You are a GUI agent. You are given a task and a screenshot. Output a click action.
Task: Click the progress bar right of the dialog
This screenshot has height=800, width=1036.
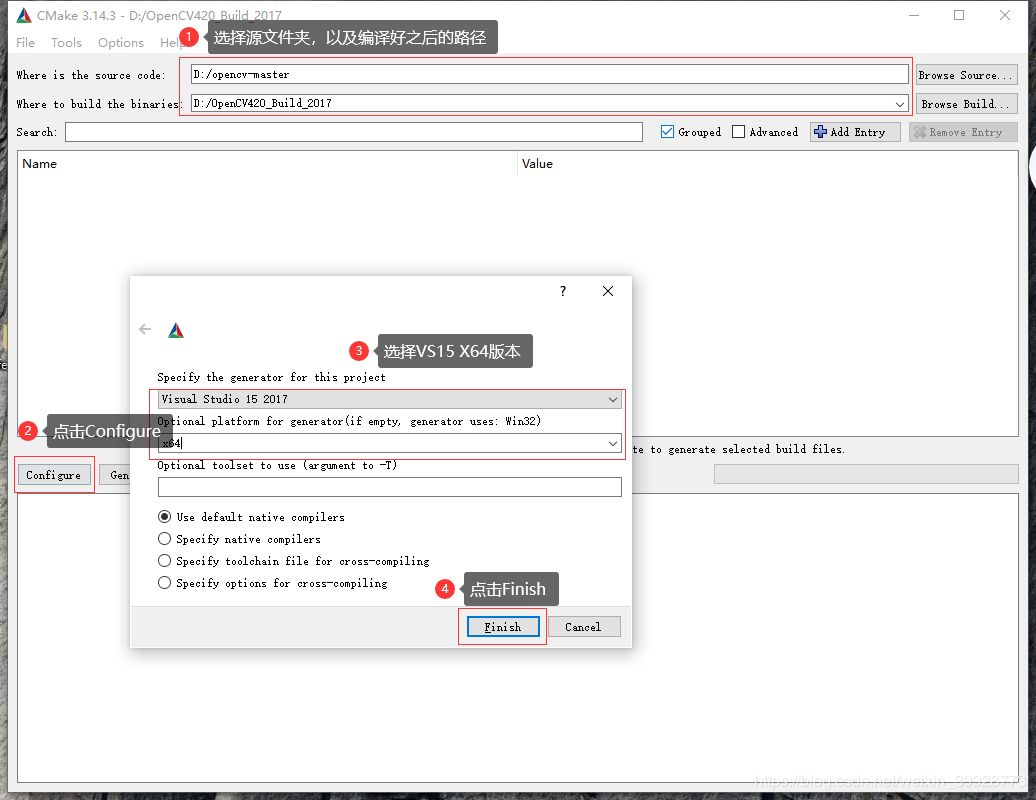click(866, 474)
